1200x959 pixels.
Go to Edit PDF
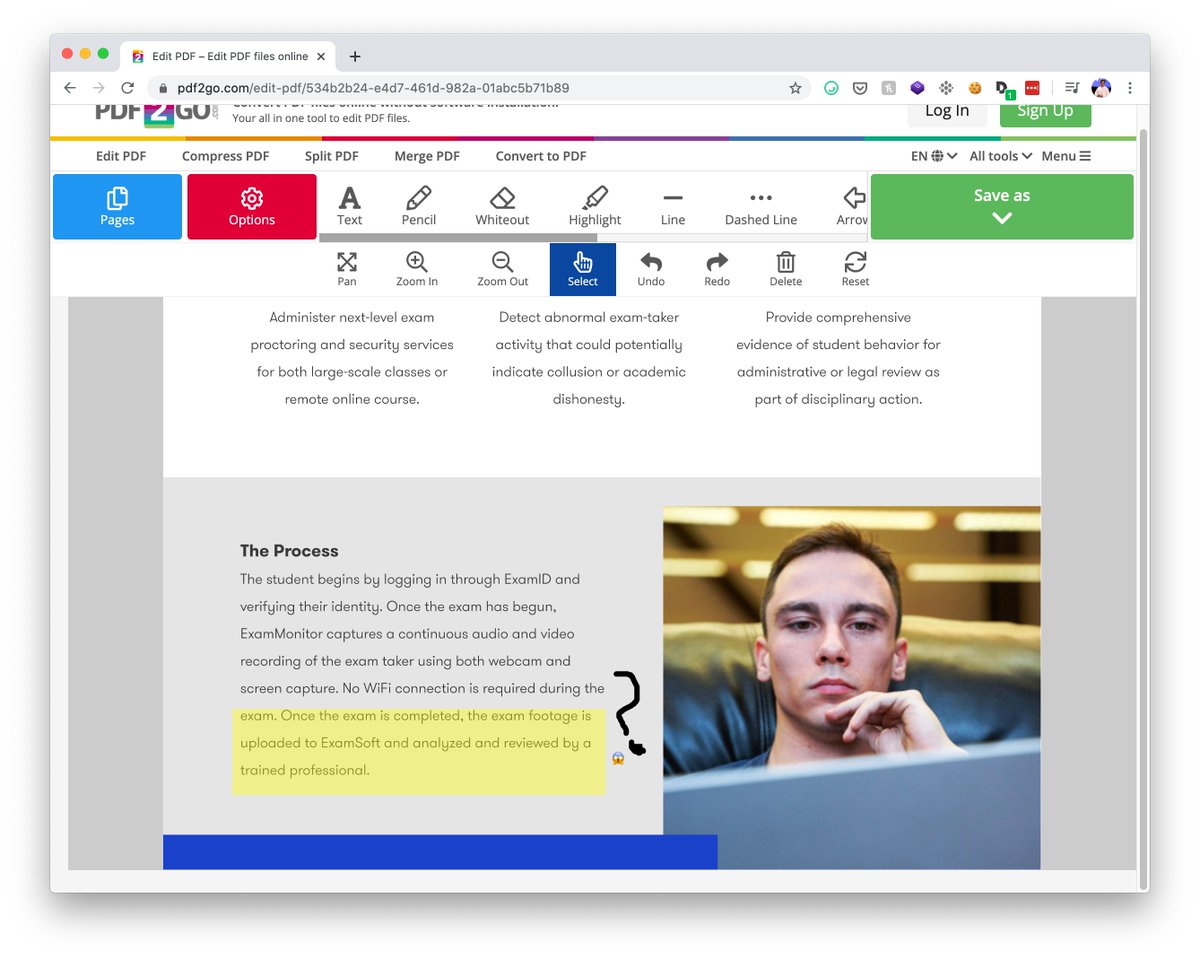pyautogui.click(x=121, y=156)
